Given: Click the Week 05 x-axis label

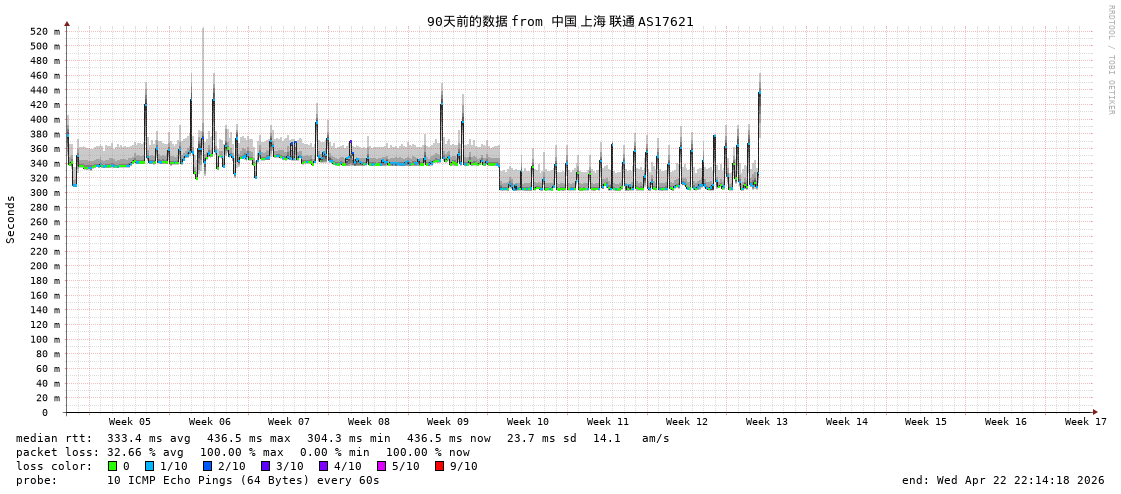Looking at the screenshot, I should coord(130,422).
